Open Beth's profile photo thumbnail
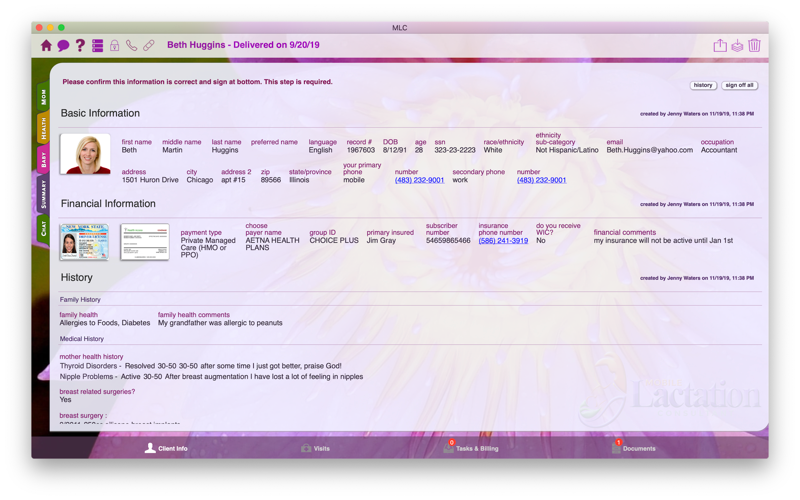 (x=85, y=154)
